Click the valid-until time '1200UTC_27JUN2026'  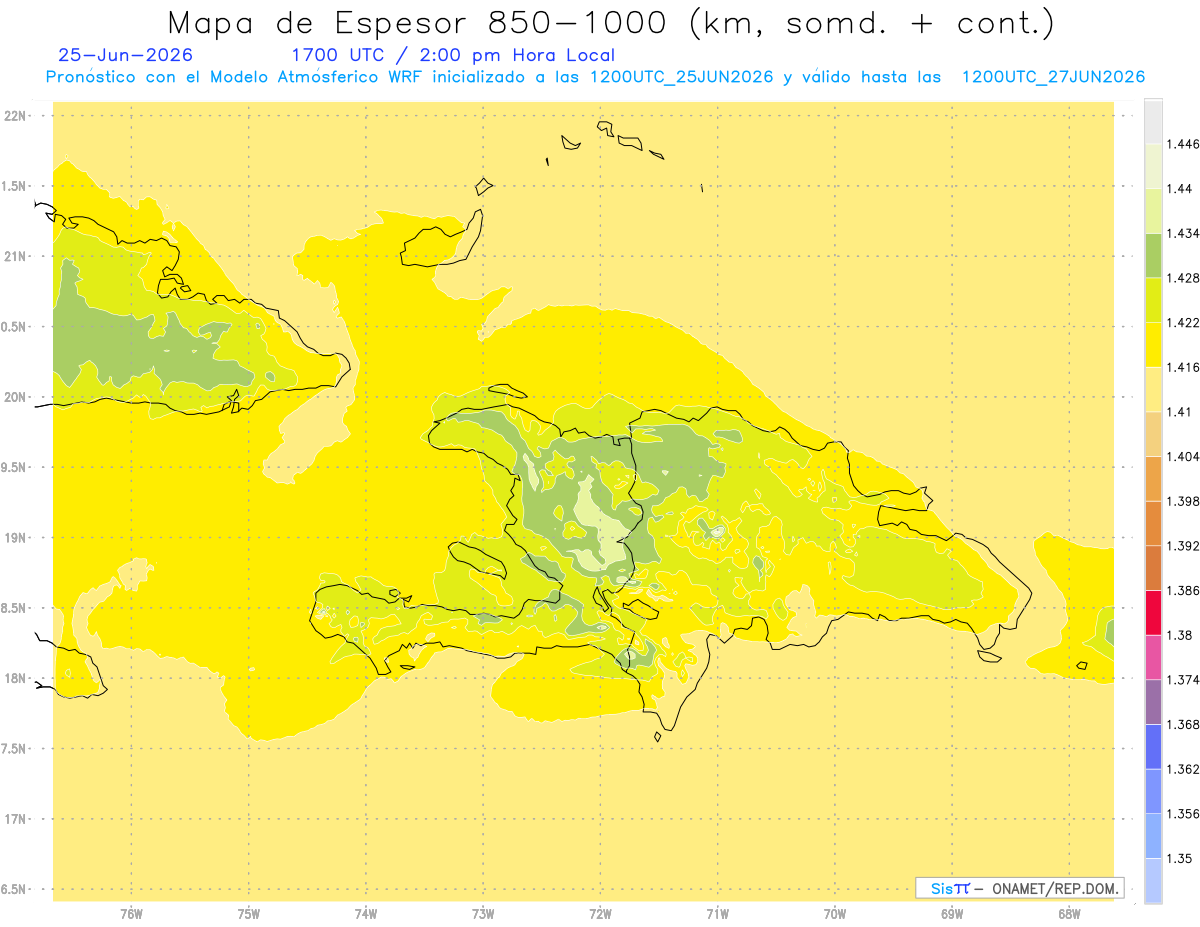click(x=1053, y=77)
